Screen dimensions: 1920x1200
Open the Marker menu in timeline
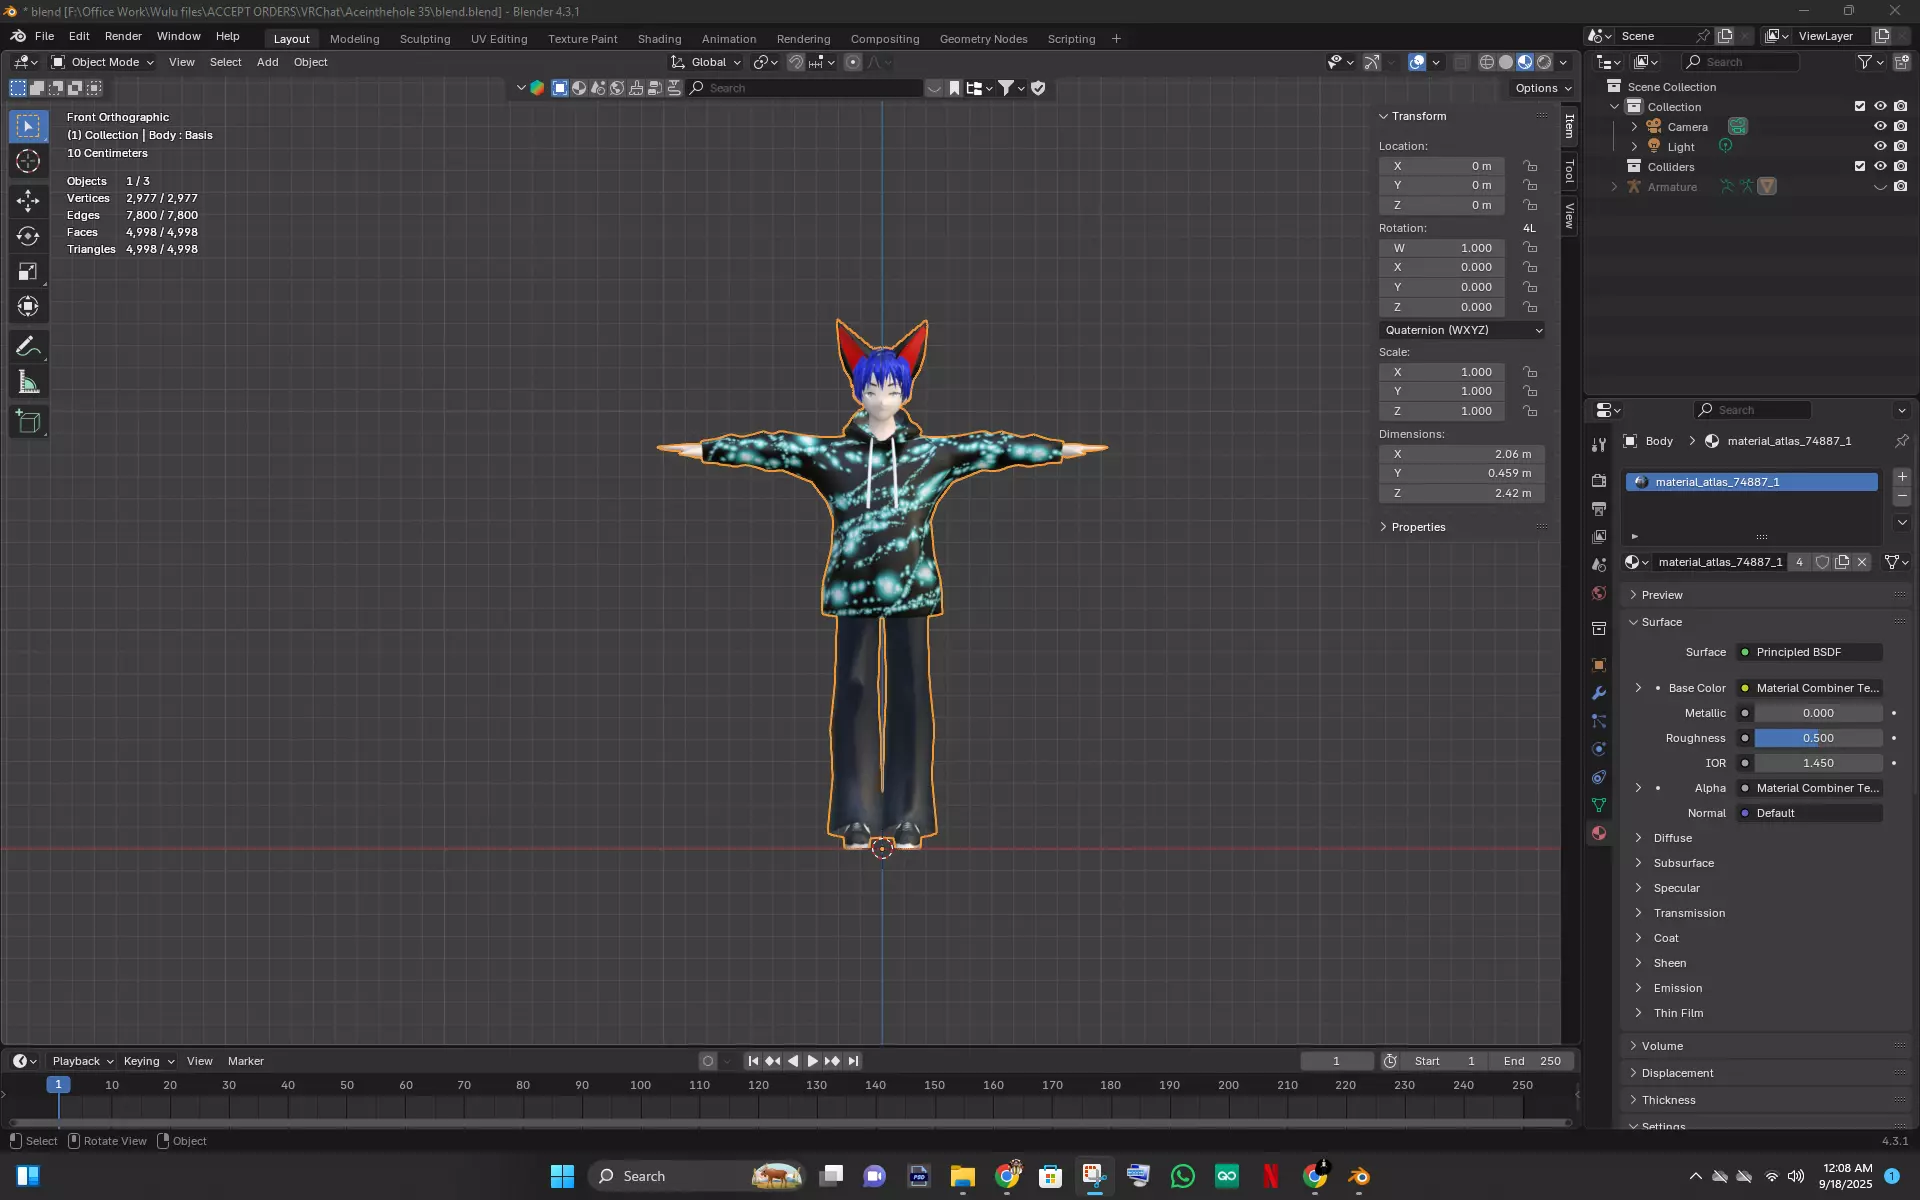[246, 1061]
